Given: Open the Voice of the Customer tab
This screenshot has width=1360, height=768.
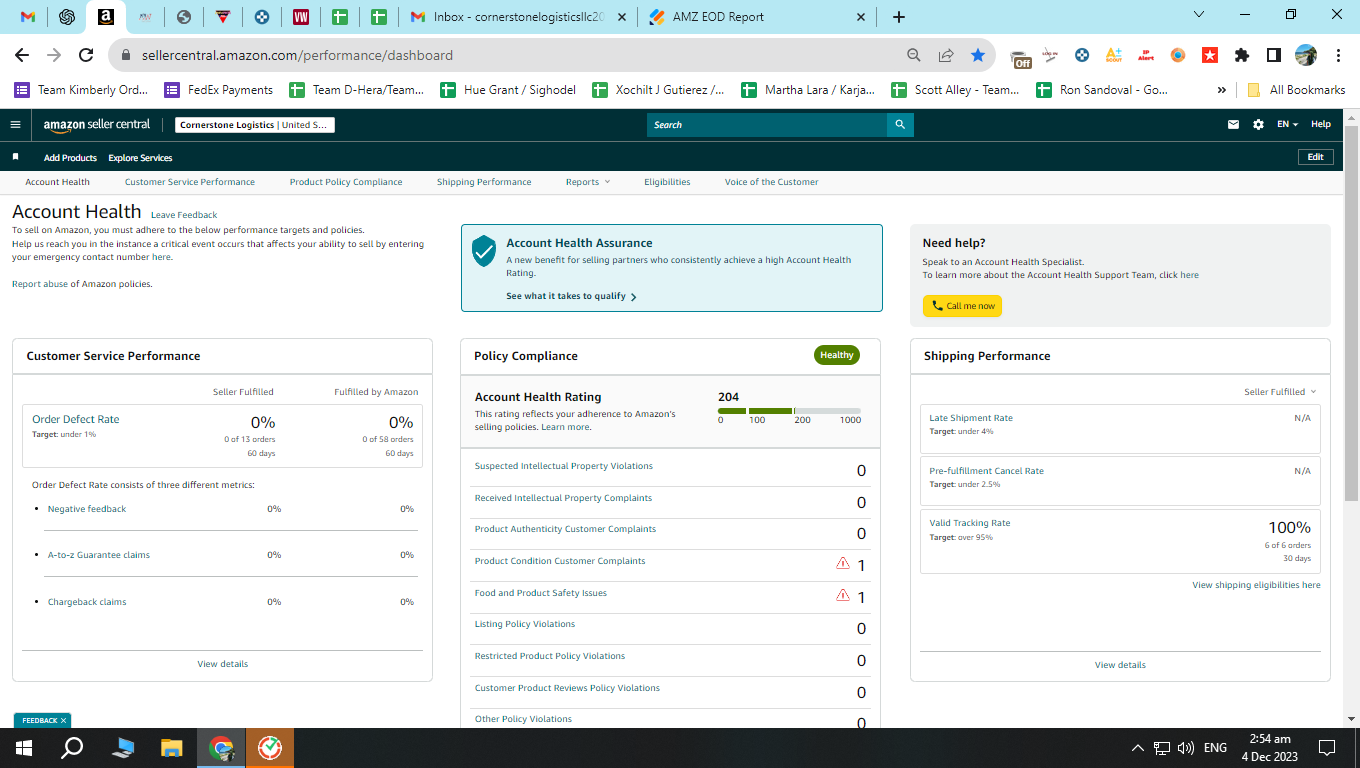Looking at the screenshot, I should 771,182.
